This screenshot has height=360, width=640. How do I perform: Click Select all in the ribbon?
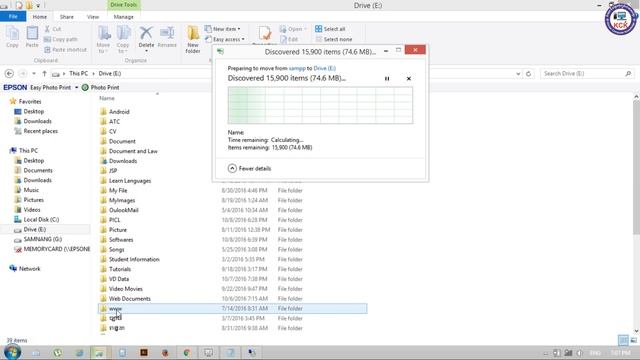pyautogui.click(x=330, y=29)
